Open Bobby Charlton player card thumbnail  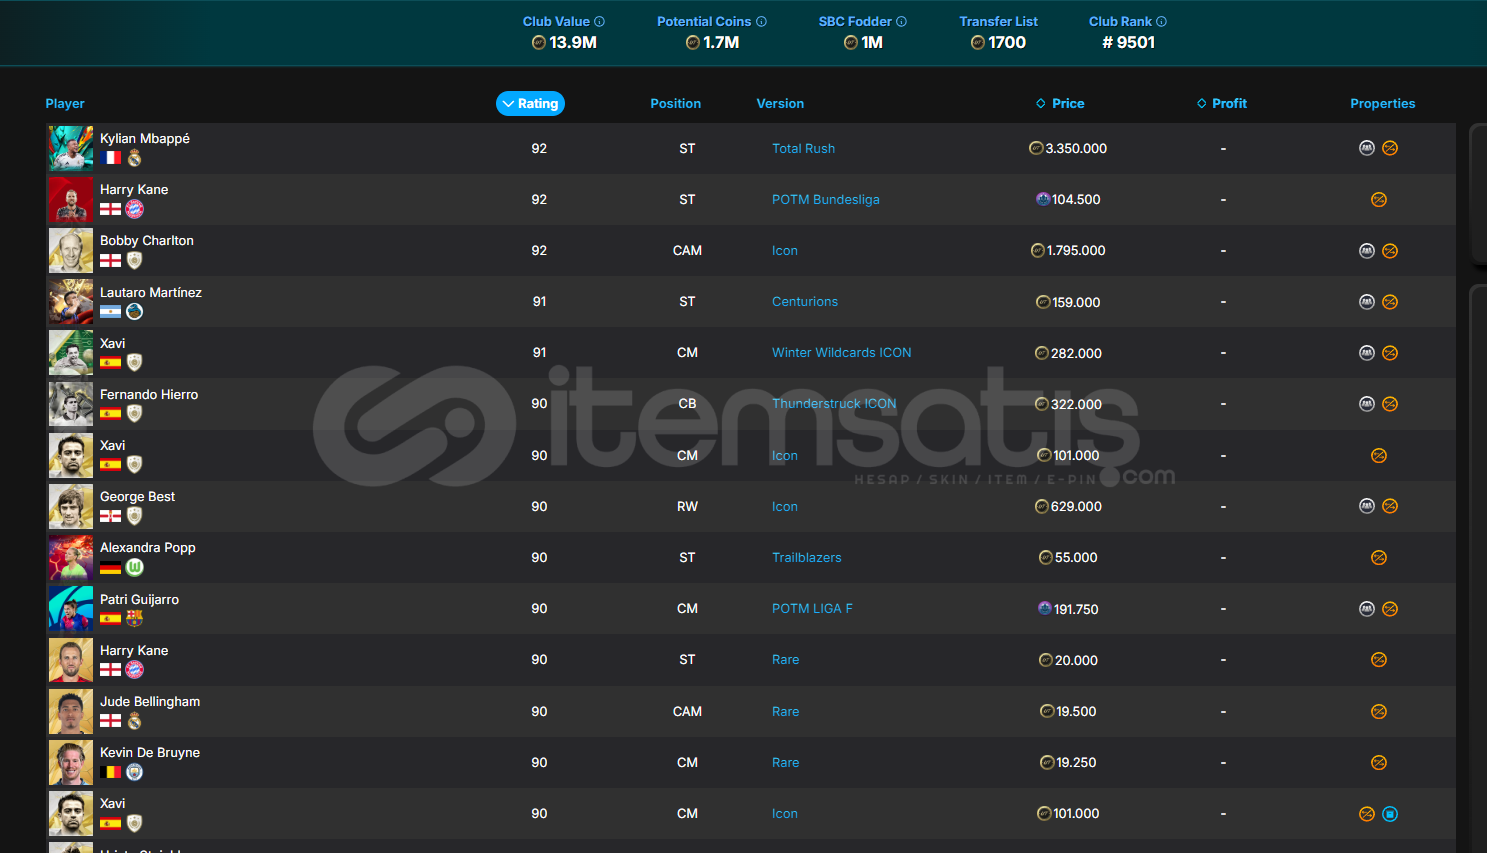pyautogui.click(x=71, y=250)
